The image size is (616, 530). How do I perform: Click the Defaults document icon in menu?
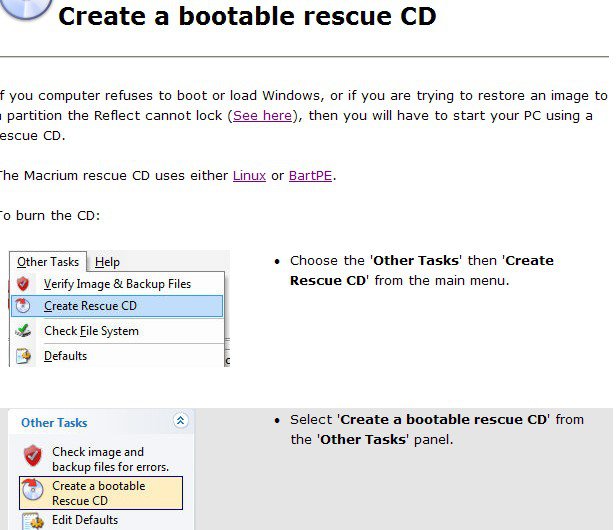[x=23, y=356]
